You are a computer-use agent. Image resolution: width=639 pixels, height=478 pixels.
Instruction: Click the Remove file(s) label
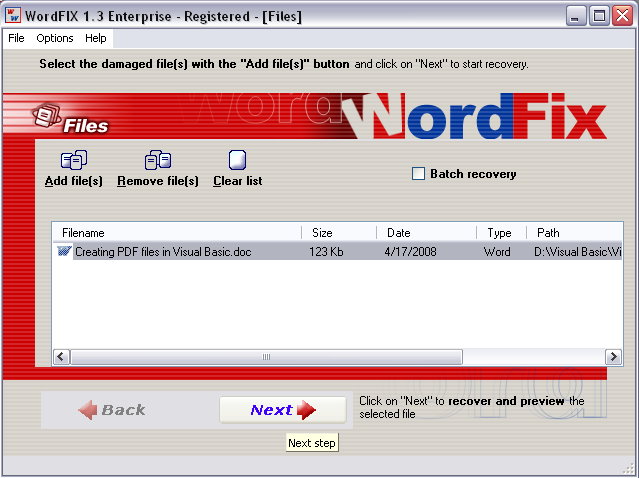point(158,181)
